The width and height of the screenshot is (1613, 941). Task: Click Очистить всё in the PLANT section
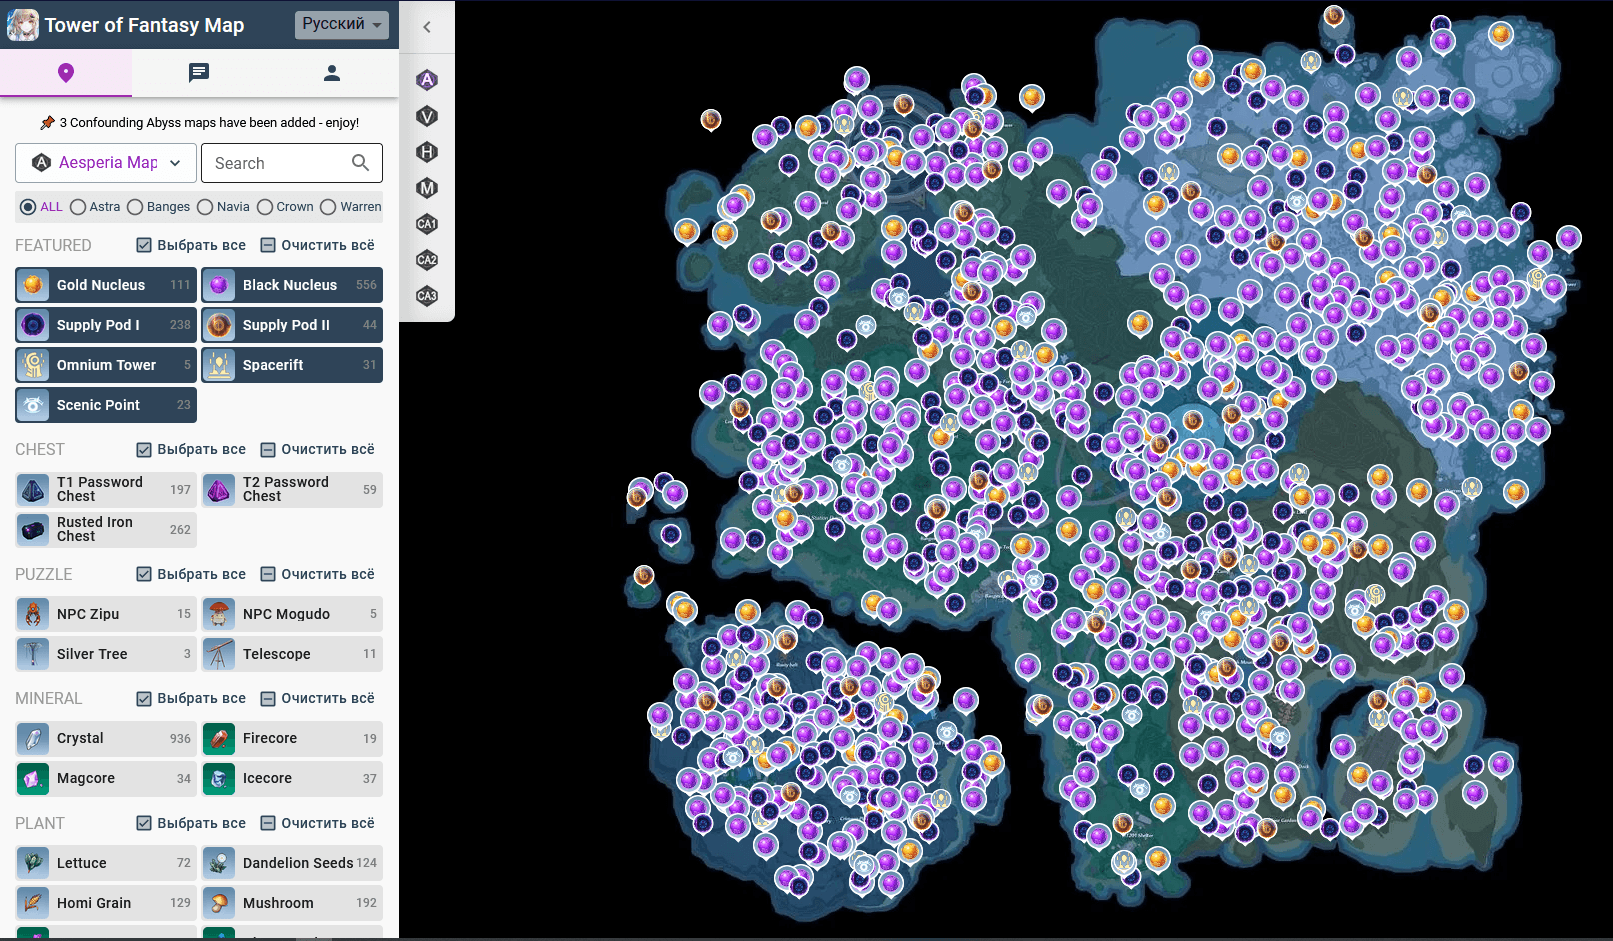[318, 823]
